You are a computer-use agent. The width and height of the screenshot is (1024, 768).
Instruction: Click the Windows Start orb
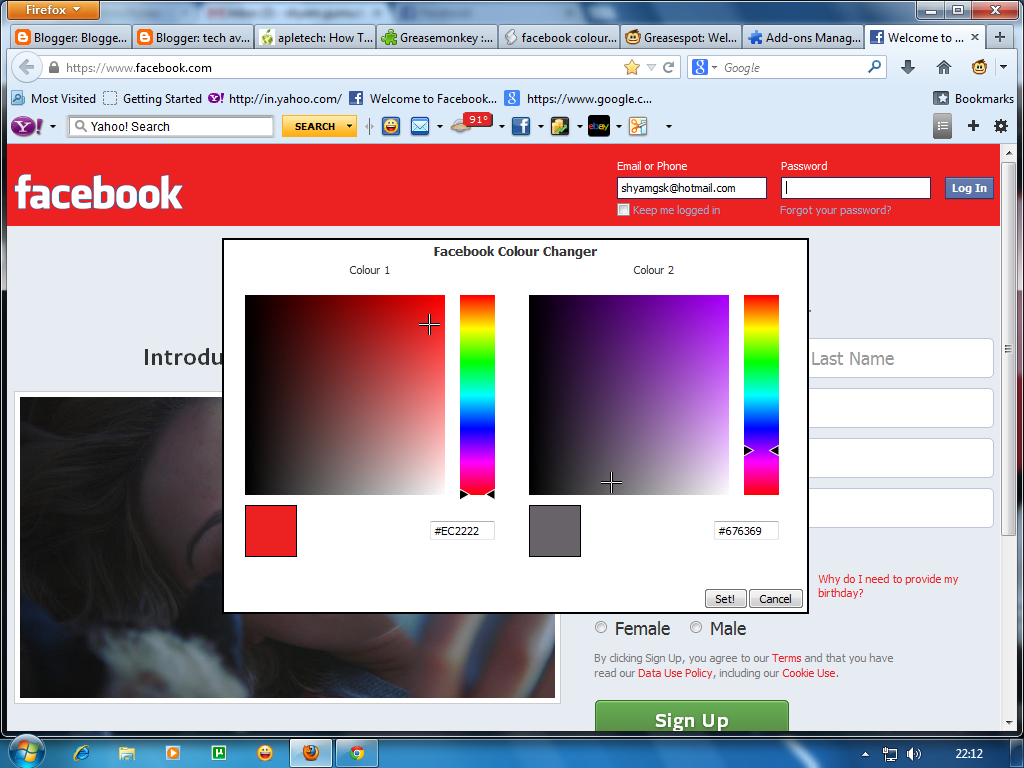tap(26, 752)
